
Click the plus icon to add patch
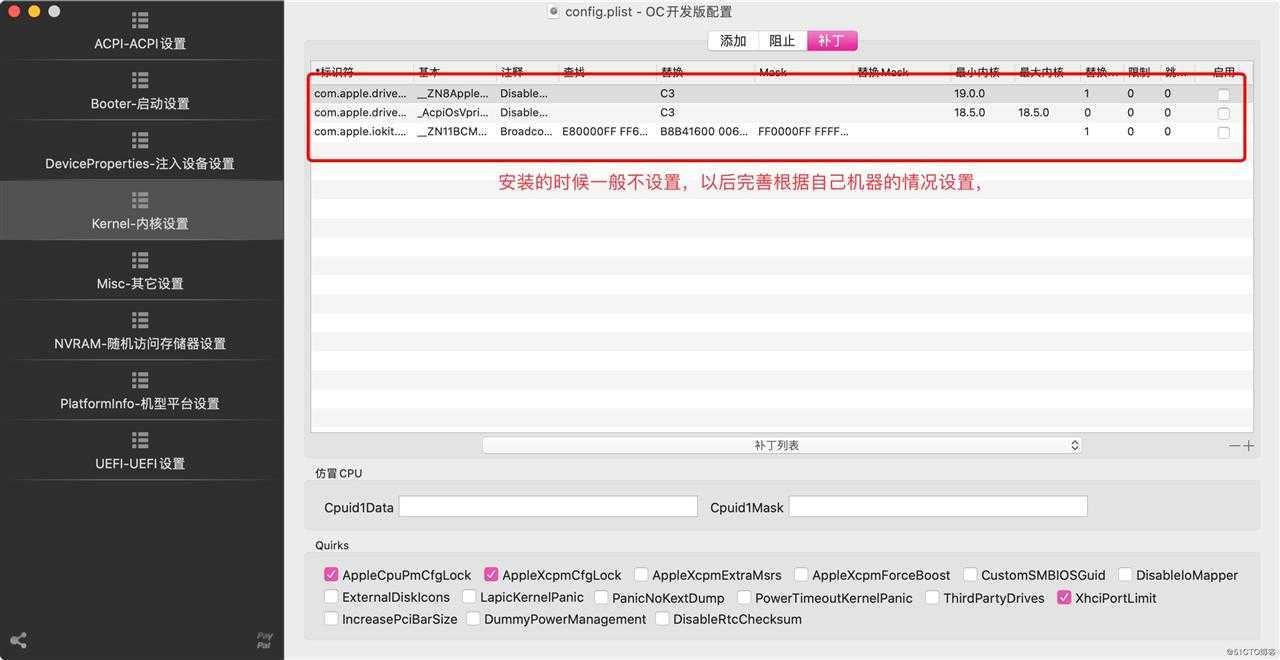pyautogui.click(x=1248, y=446)
